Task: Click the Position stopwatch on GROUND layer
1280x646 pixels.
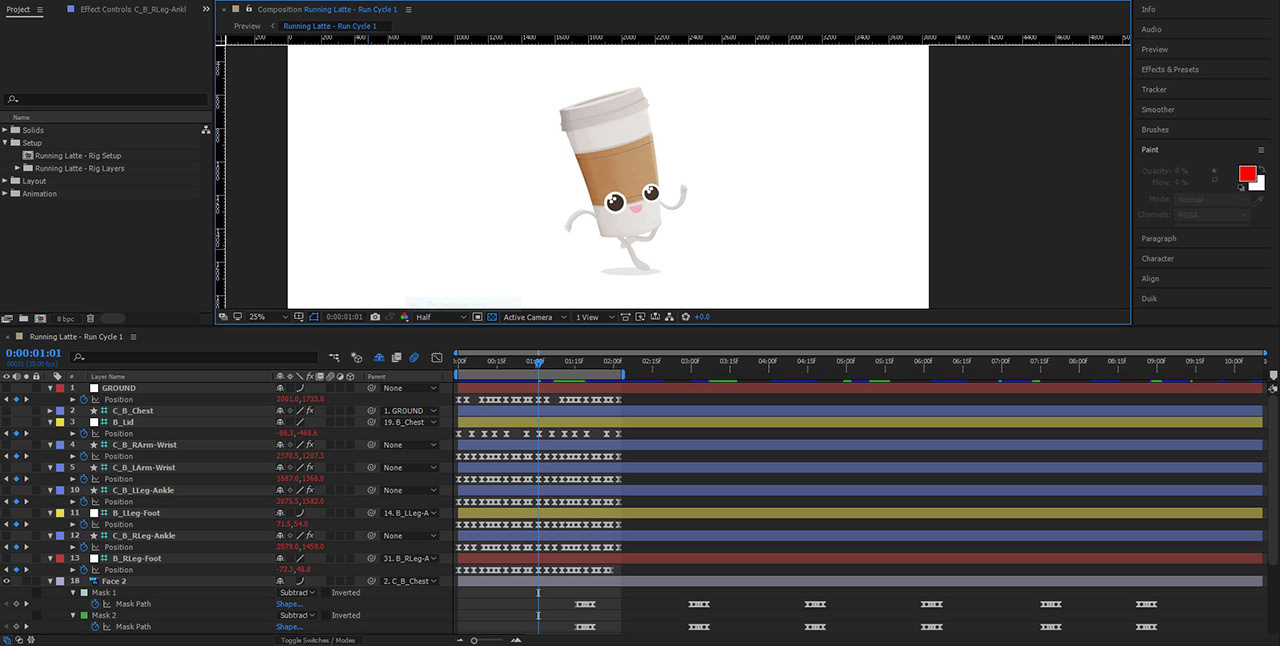Action: 84,400
